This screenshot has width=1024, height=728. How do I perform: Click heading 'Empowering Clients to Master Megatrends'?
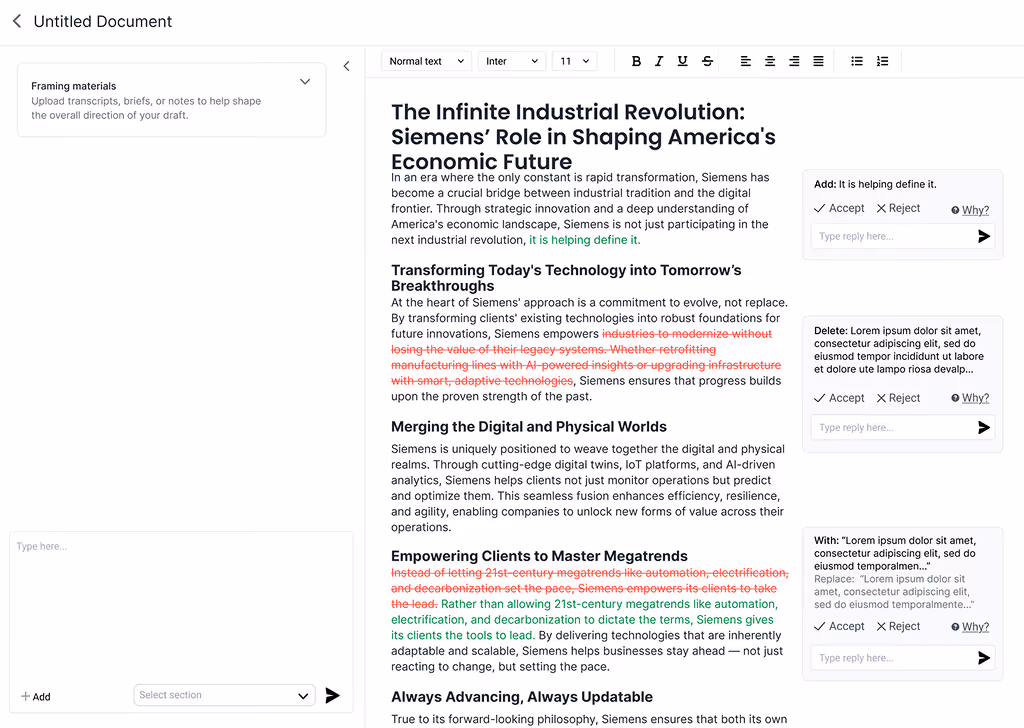tap(539, 556)
